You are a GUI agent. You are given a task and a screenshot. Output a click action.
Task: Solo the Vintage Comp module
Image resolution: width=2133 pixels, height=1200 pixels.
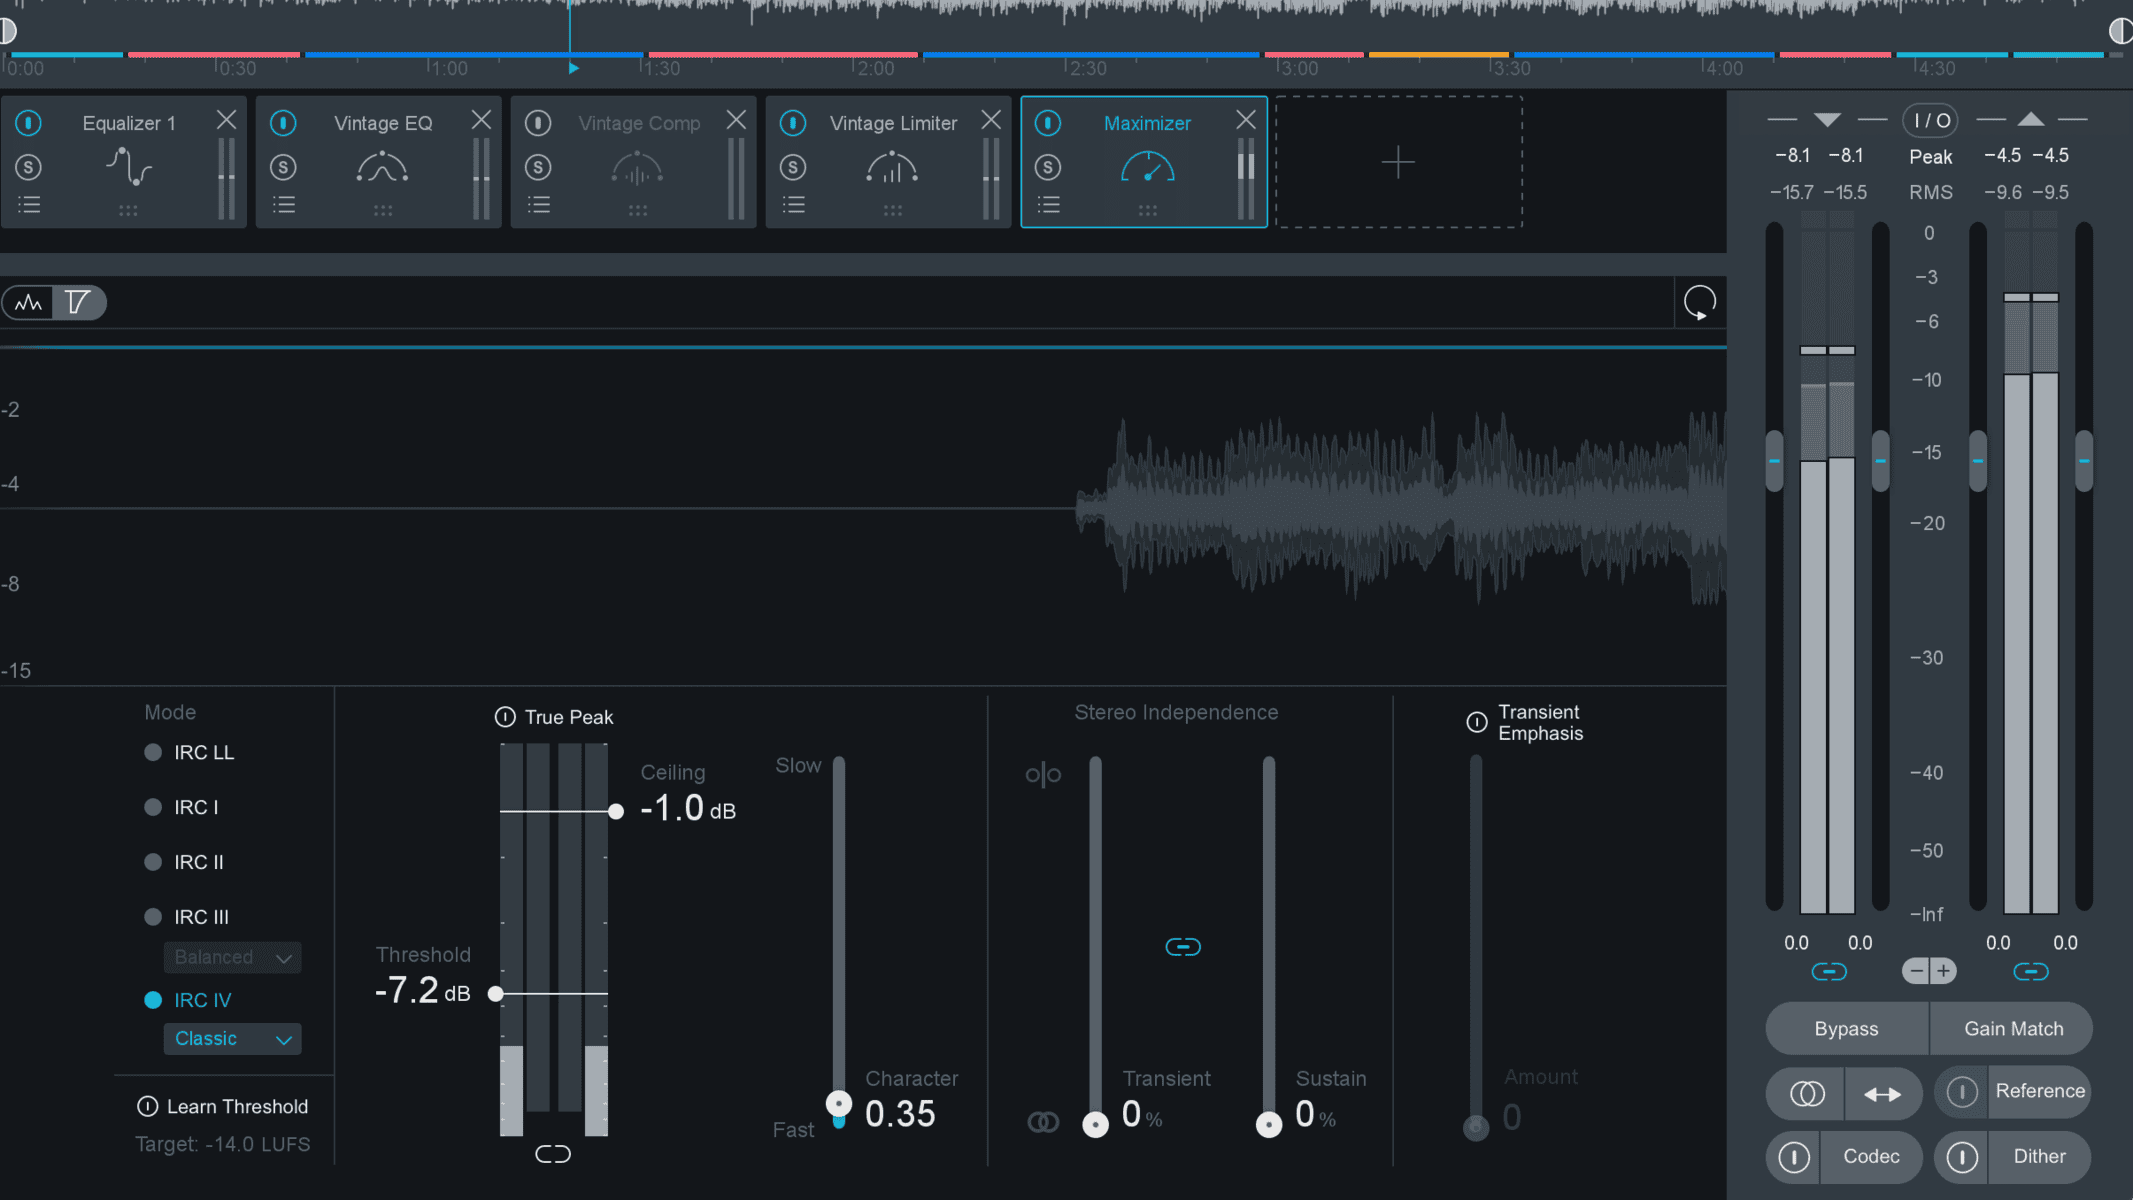coord(538,167)
